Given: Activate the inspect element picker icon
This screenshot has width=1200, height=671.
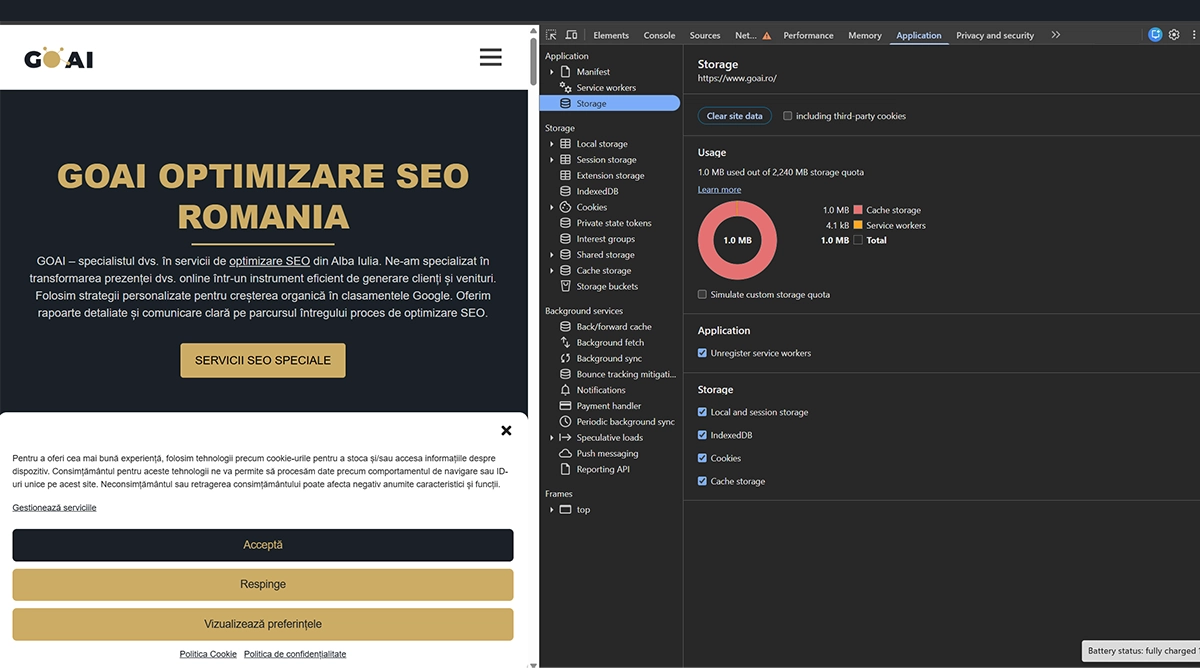Looking at the screenshot, I should (x=551, y=35).
